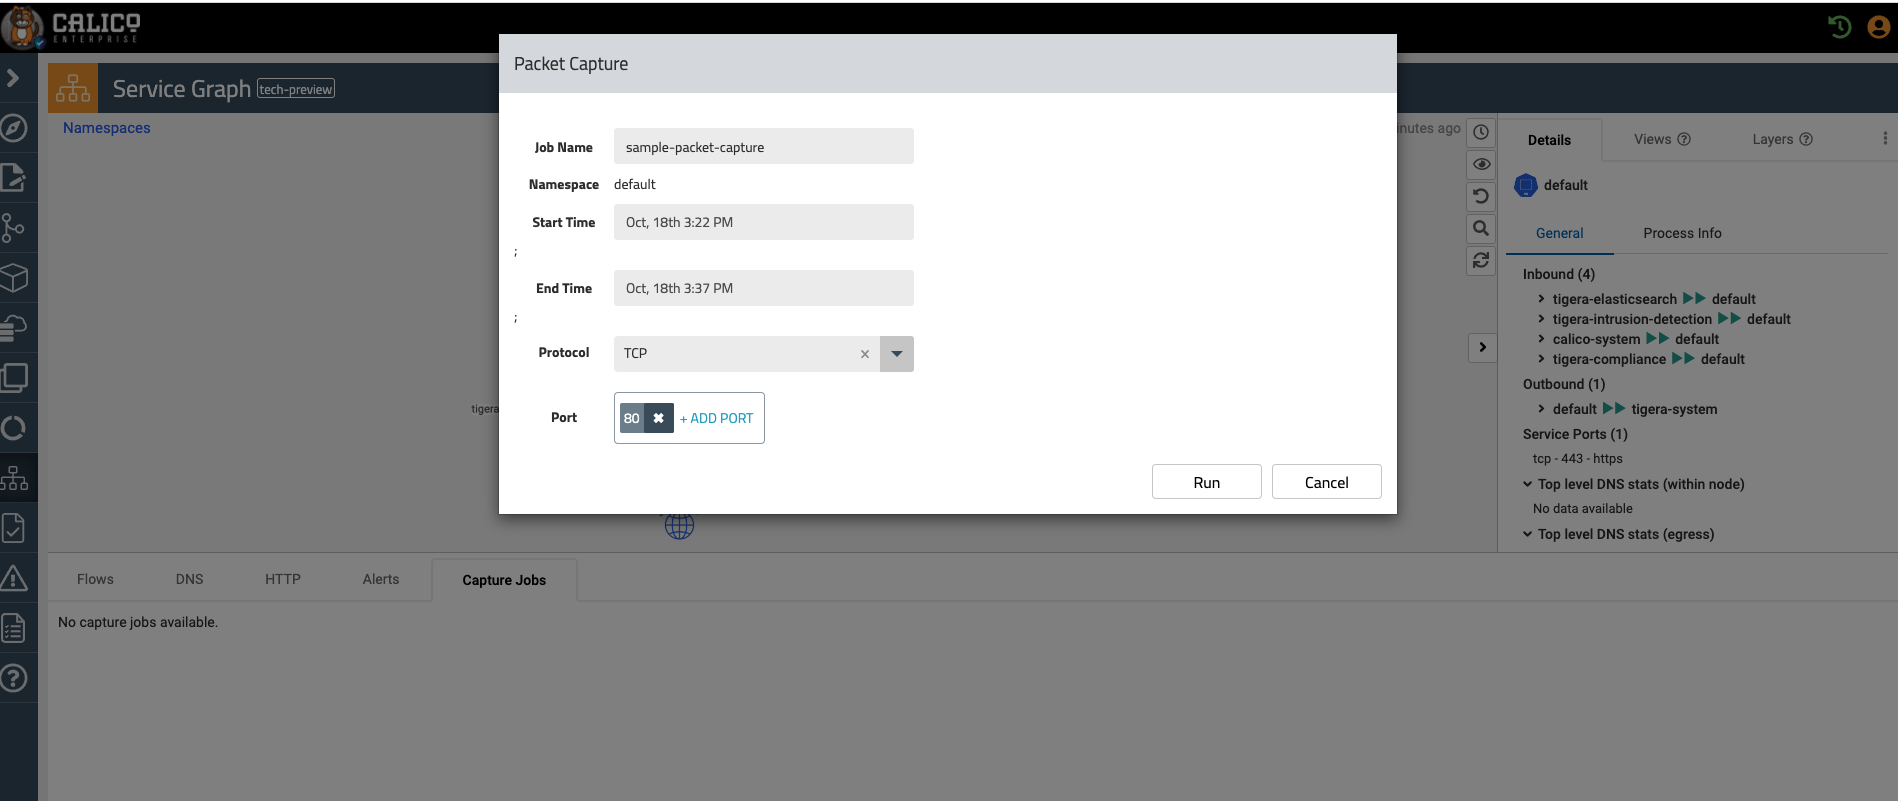Run the packet capture job
The height and width of the screenshot is (801, 1898).
(x=1206, y=482)
